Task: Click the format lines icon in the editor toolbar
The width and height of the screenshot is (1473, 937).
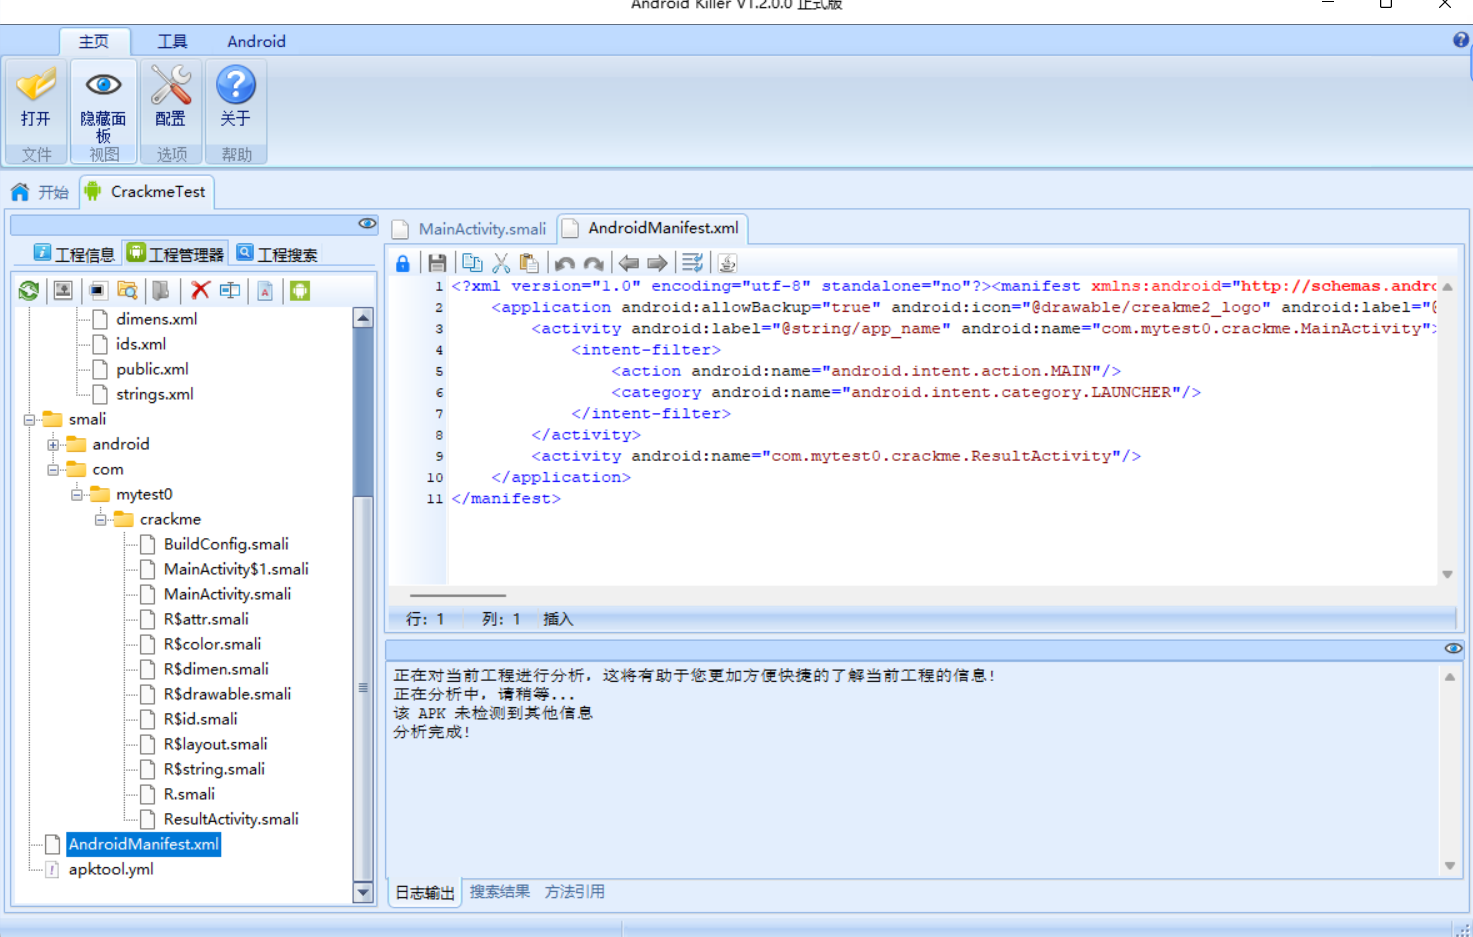Action: coord(692,263)
